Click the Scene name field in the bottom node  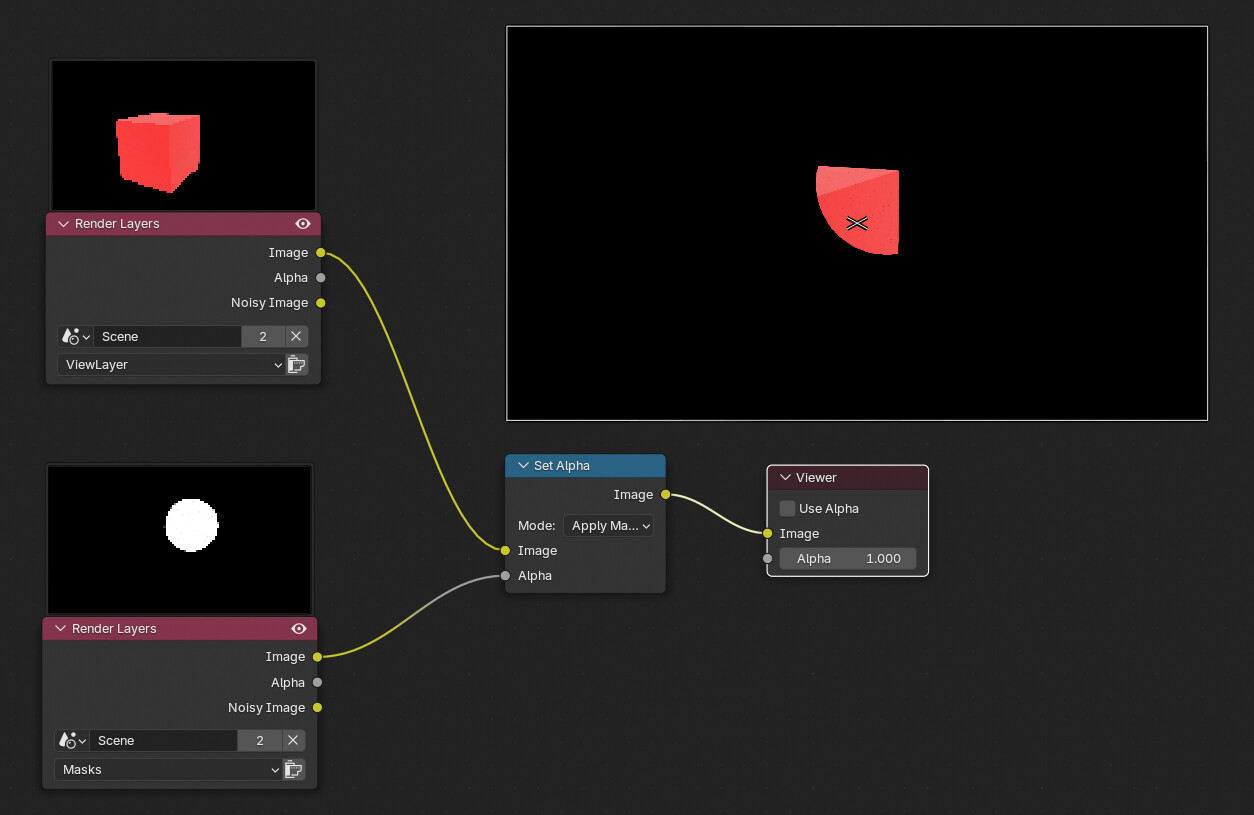[164, 740]
